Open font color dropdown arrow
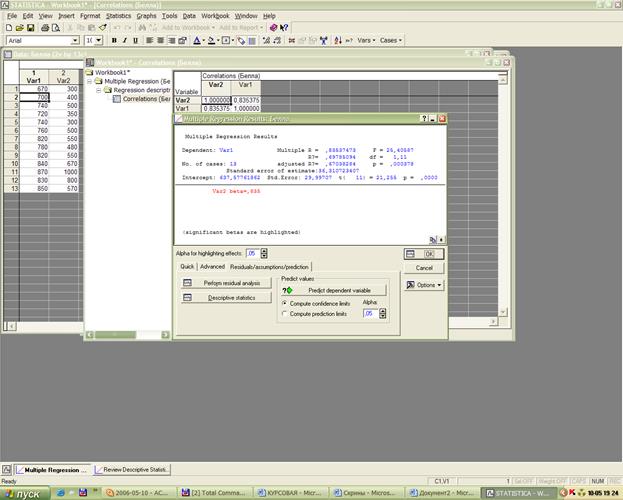Screen dimensions: 623x500 pyautogui.click(x=204, y=40)
